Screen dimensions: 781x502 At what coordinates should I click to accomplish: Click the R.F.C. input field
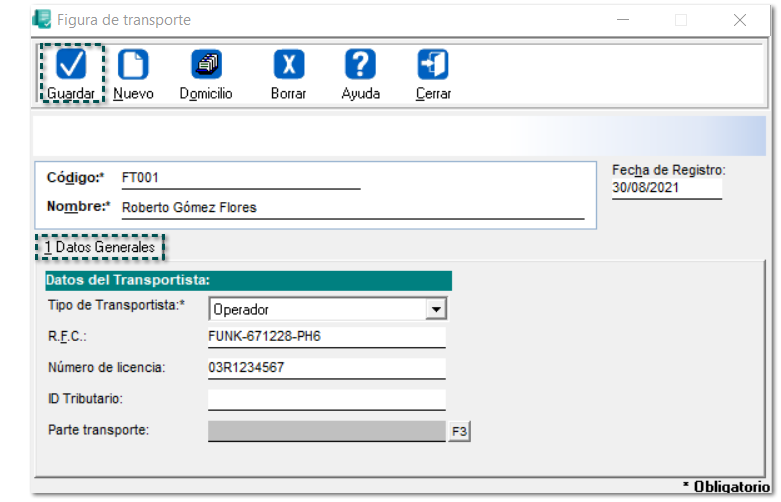tap(325, 336)
